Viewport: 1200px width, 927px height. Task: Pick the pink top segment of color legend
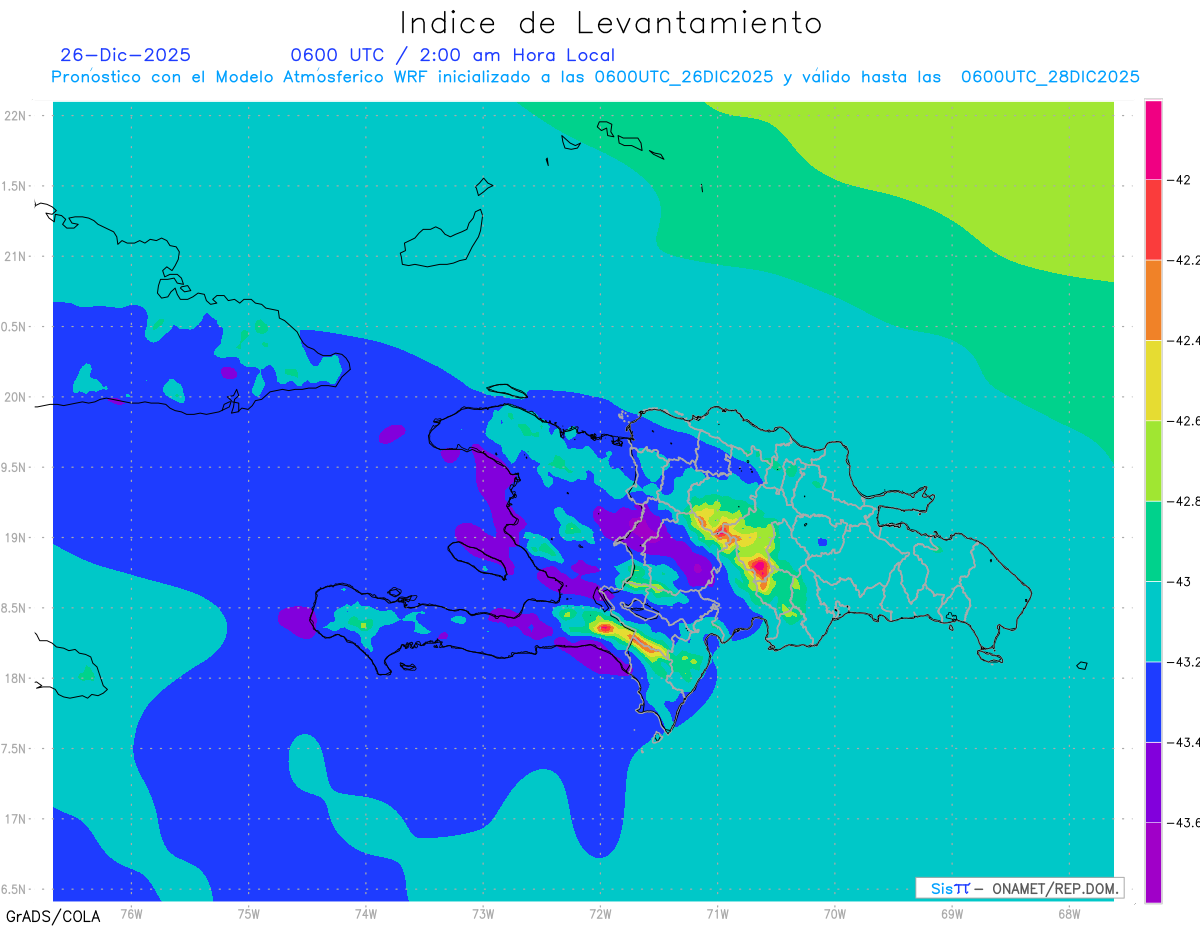[x=1153, y=139]
